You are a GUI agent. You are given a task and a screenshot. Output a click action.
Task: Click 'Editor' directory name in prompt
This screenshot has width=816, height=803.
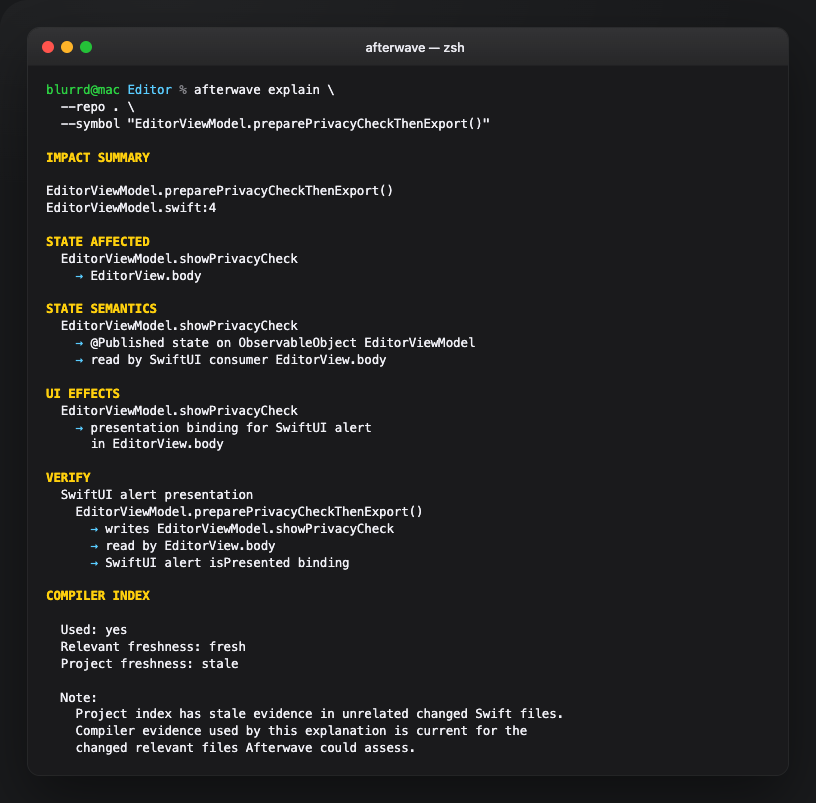point(149,90)
